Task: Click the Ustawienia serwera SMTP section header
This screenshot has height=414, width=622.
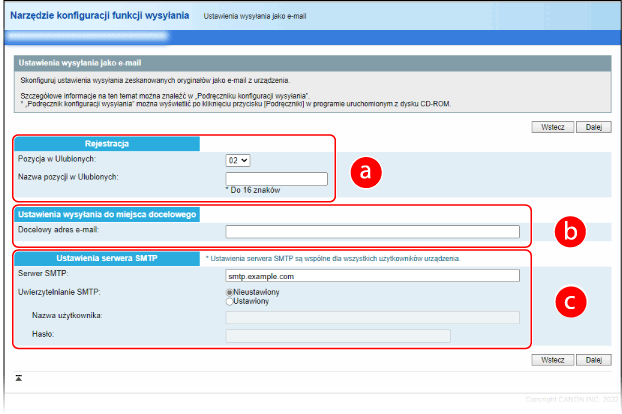Action: pyautogui.click(x=106, y=259)
